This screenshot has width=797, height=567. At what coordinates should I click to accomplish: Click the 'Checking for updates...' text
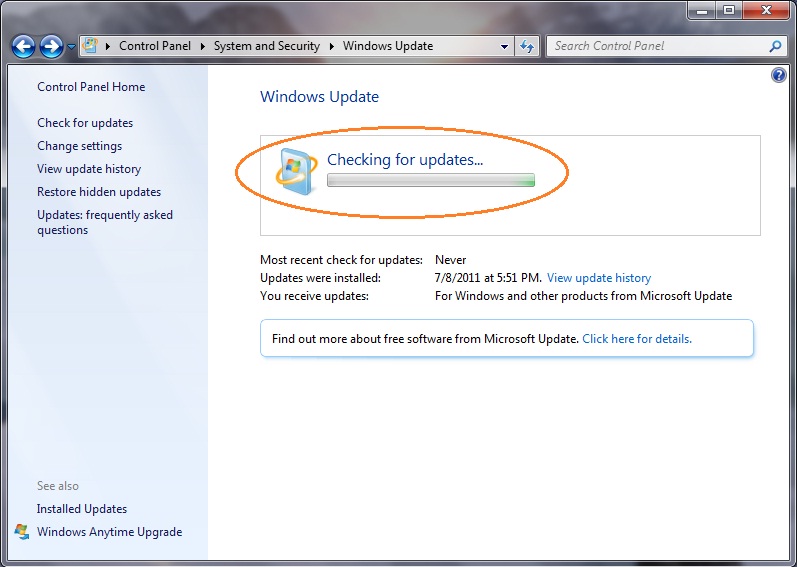tap(405, 160)
